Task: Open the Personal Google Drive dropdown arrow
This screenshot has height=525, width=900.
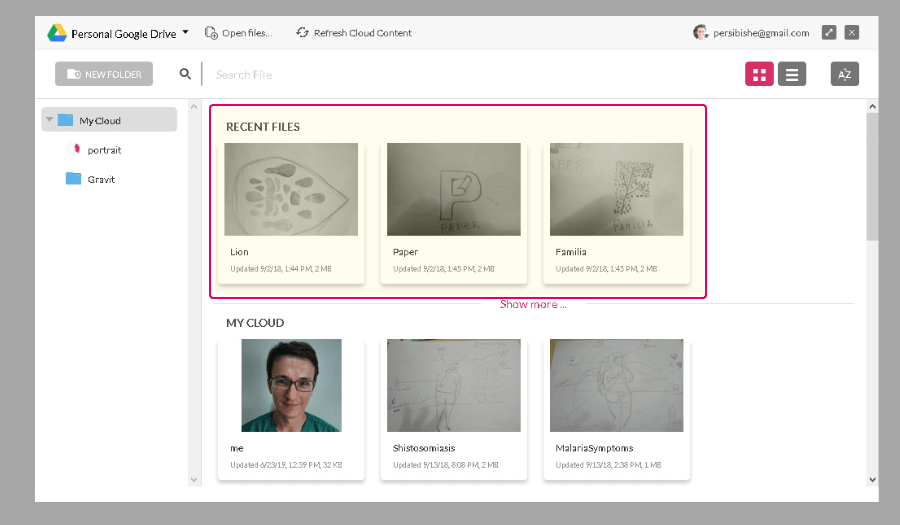Action: [x=185, y=32]
